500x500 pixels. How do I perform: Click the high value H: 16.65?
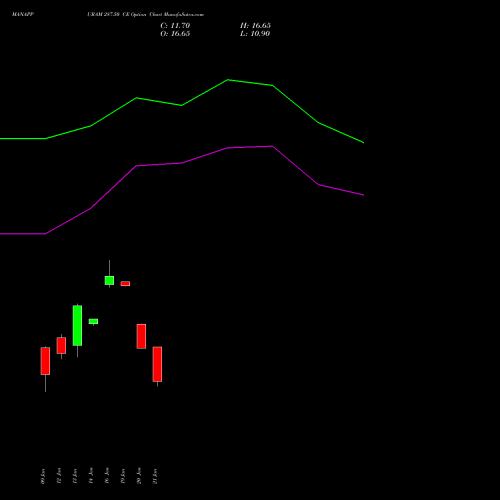point(255,26)
